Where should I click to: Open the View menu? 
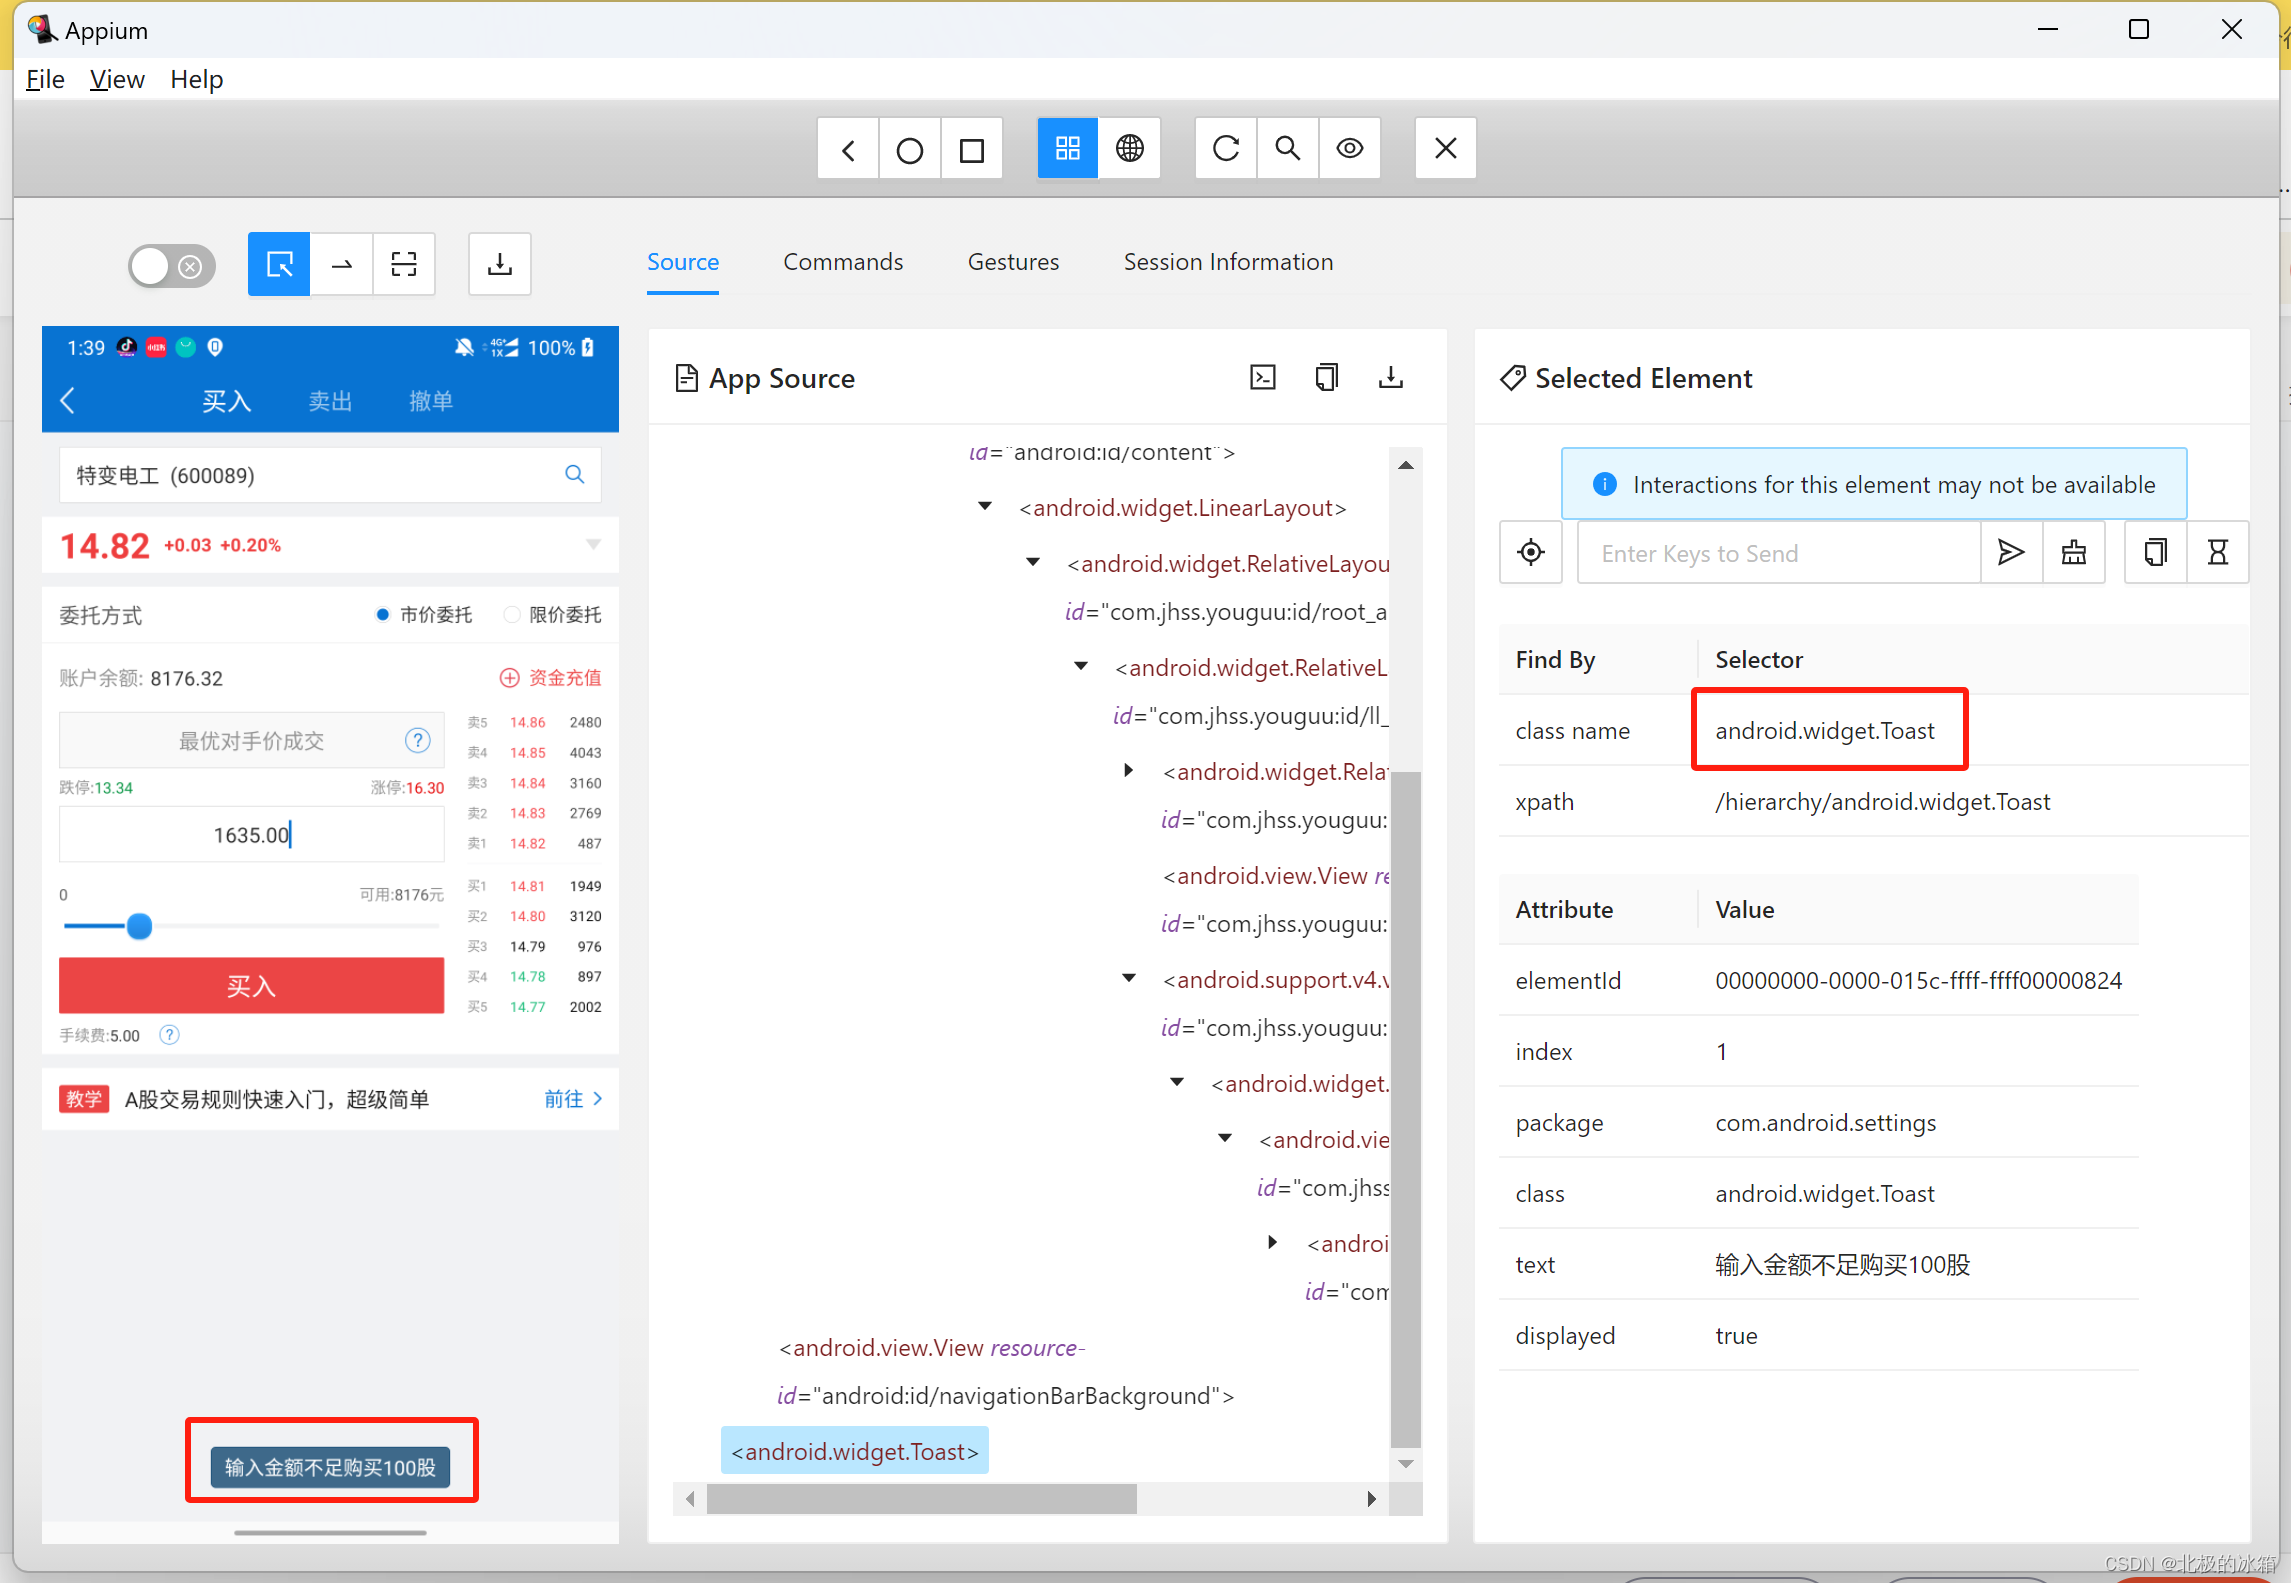coord(117,79)
